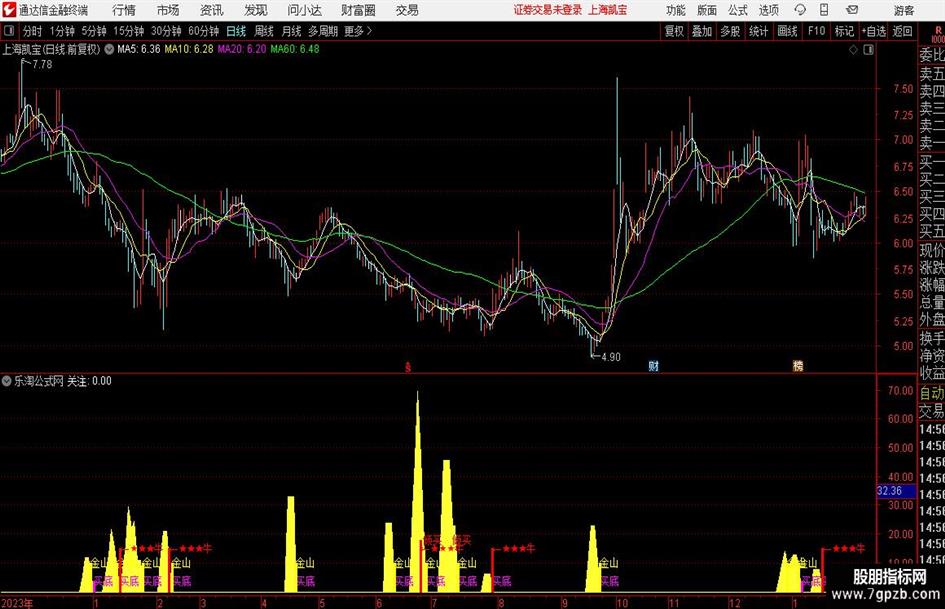Click the 标记 mark toolbar button
The width and height of the screenshot is (945, 609).
pyautogui.click(x=844, y=31)
